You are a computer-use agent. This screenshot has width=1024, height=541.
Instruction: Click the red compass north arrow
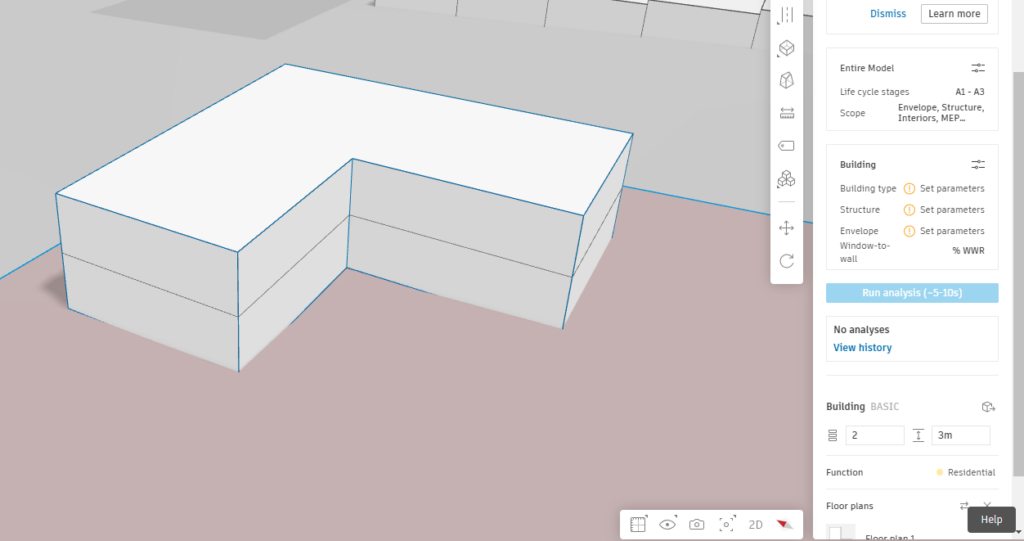pos(784,524)
